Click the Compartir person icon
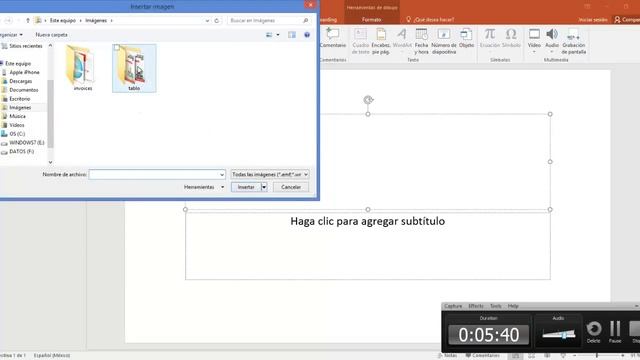The image size is (640, 360). (x=617, y=20)
